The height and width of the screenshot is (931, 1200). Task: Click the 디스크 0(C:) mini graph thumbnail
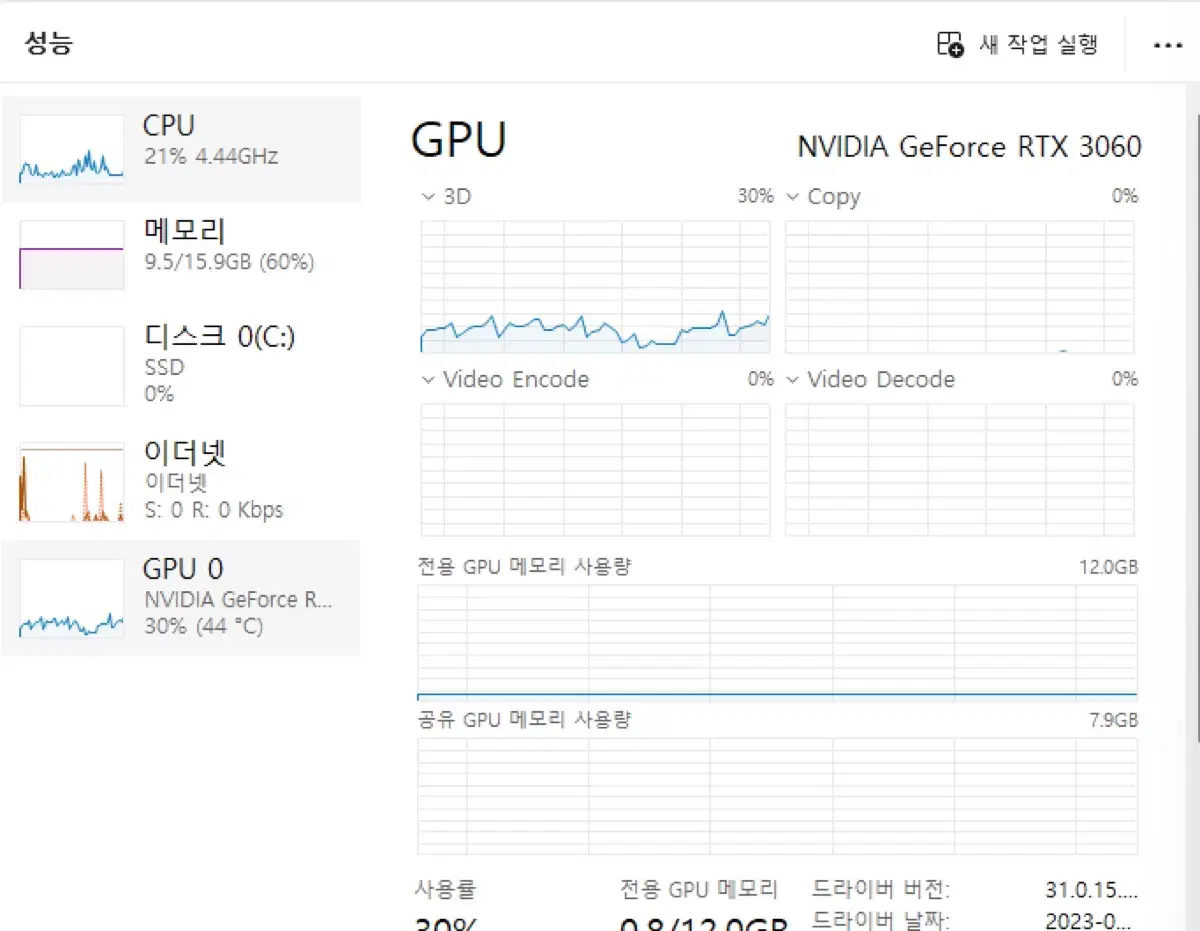coord(72,366)
